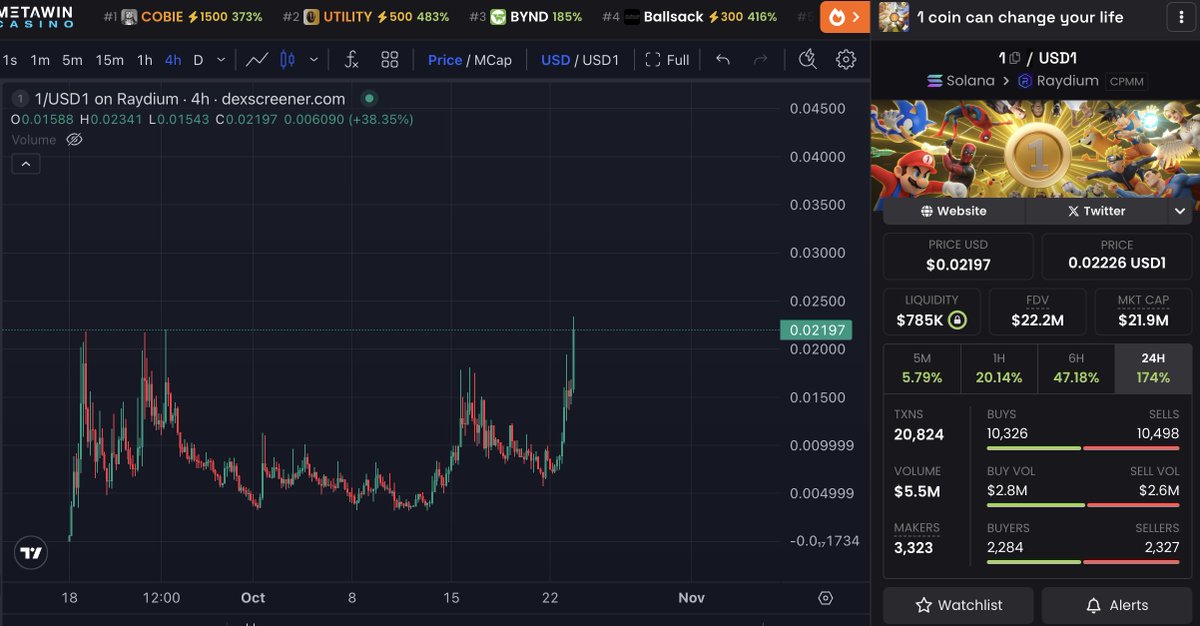The width and height of the screenshot is (1200, 626).
Task: Set chart denomination to USD
Action: [556, 60]
